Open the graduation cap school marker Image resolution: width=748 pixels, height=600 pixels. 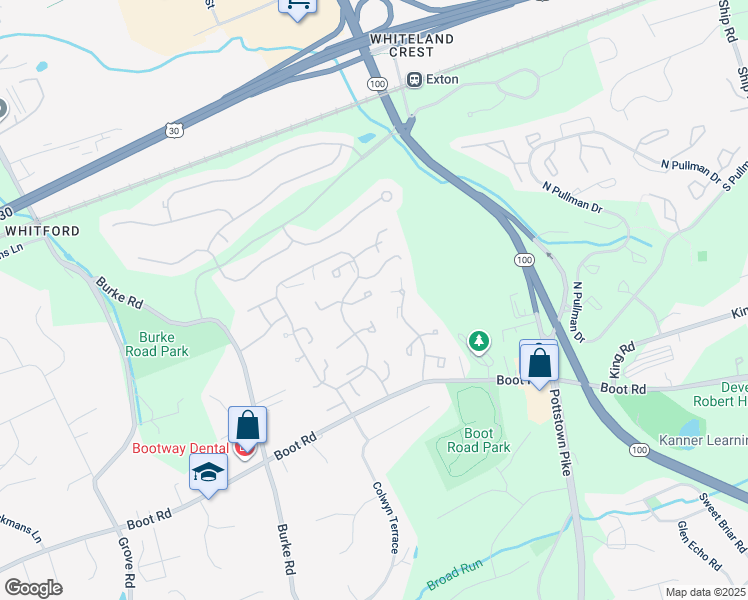208,476
